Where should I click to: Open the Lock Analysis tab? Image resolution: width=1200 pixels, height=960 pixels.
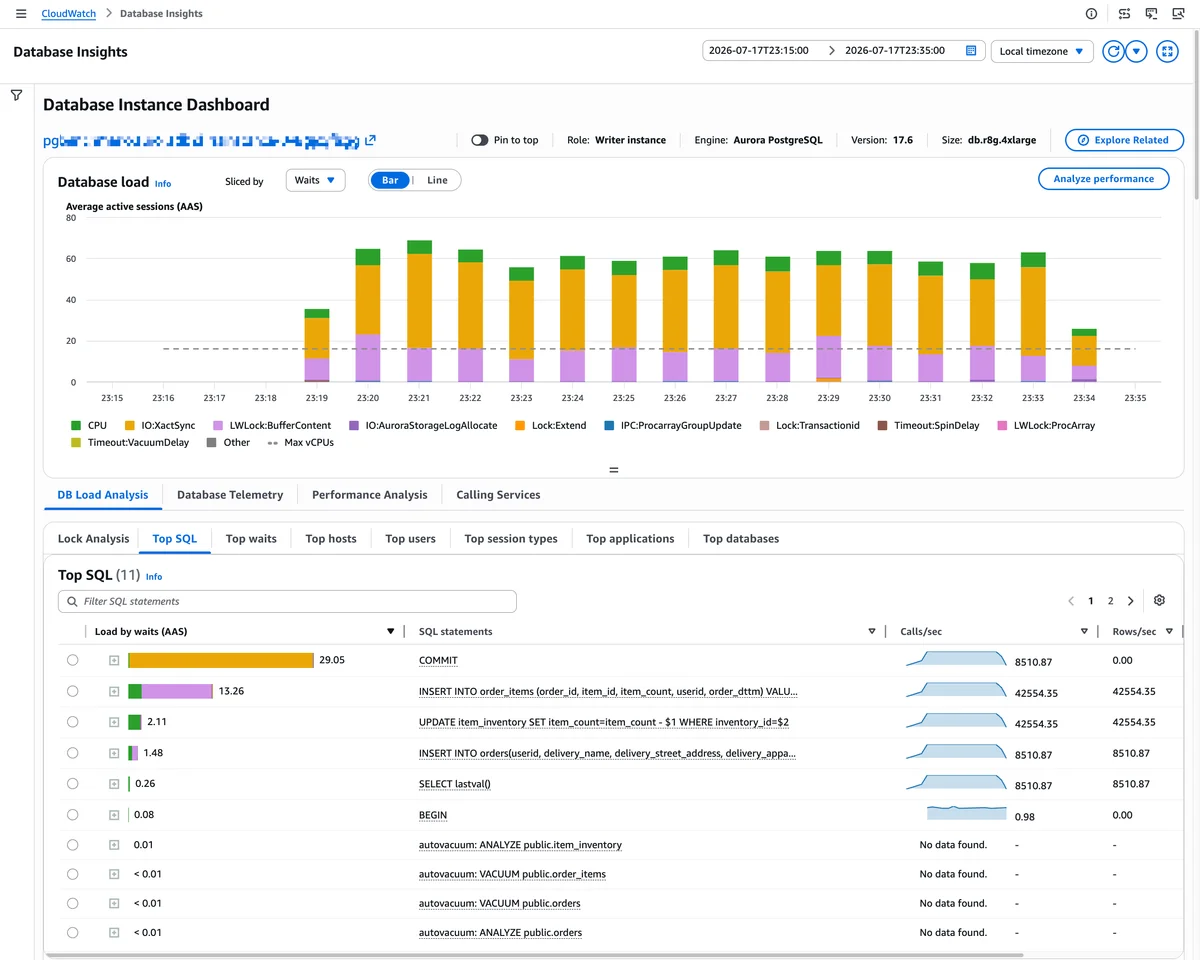coord(93,539)
